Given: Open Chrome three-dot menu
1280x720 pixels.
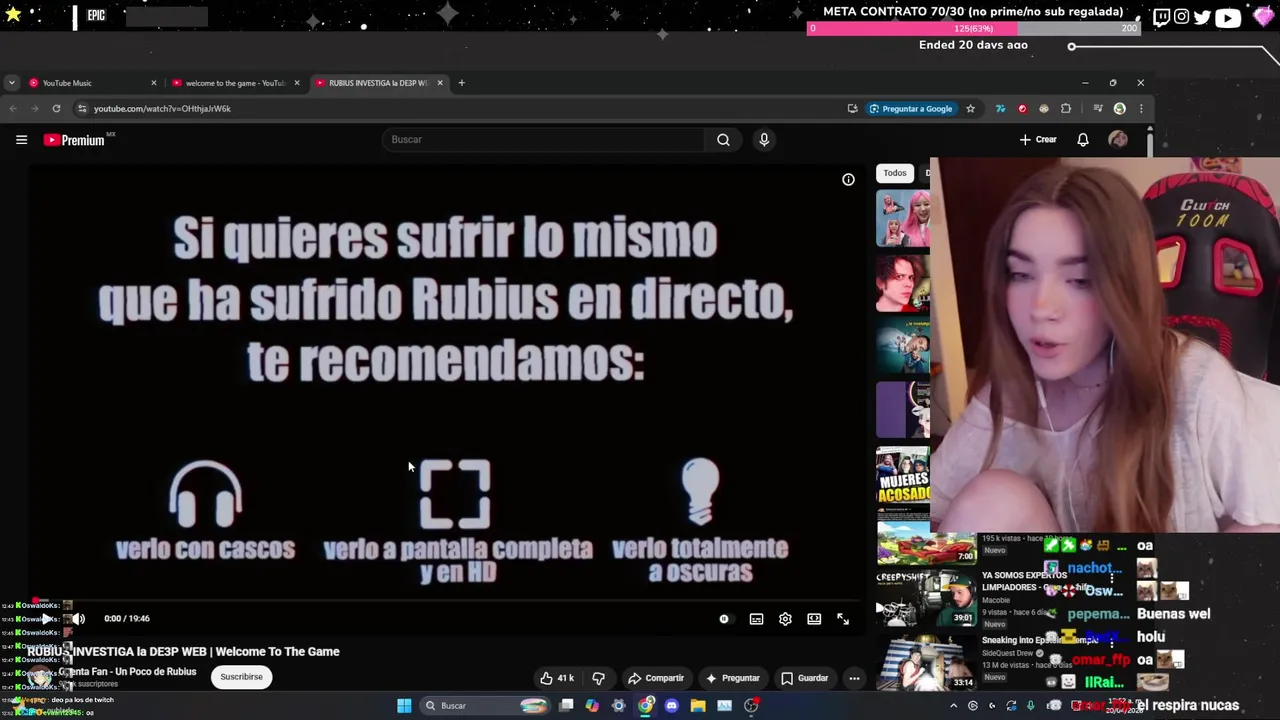Looking at the screenshot, I should click(1141, 108).
